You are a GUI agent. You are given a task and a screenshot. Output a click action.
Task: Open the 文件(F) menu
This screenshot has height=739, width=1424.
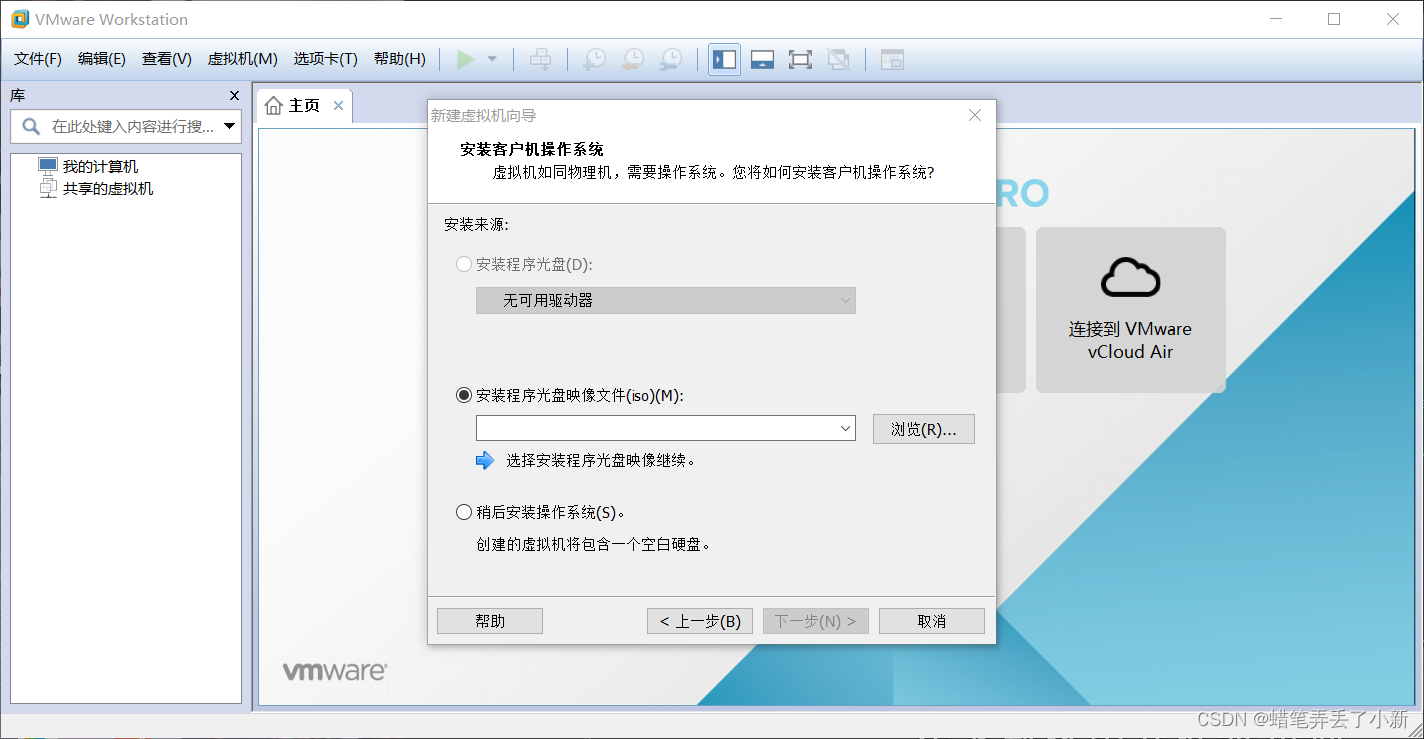pyautogui.click(x=38, y=59)
